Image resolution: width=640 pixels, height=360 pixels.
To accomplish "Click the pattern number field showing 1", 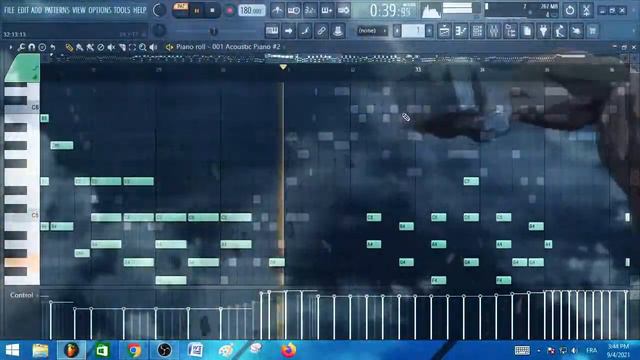I will (413, 31).
